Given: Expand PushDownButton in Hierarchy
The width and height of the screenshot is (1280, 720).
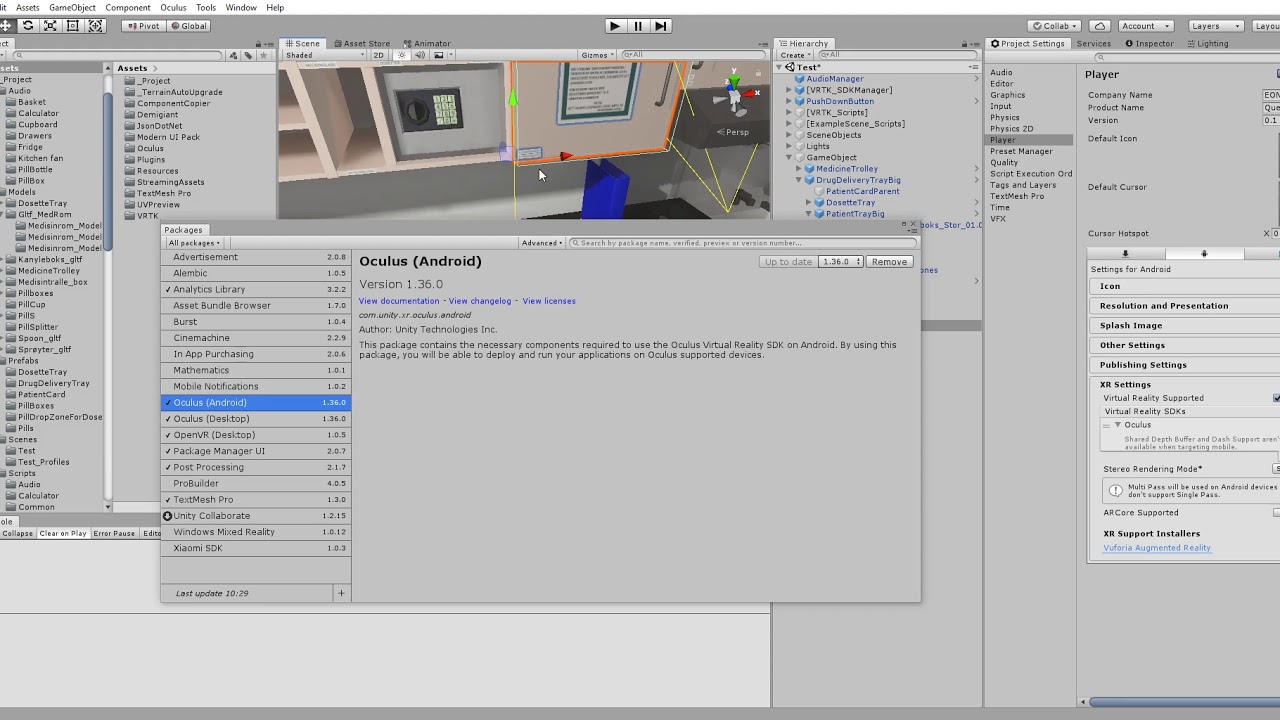Looking at the screenshot, I should tap(789, 101).
